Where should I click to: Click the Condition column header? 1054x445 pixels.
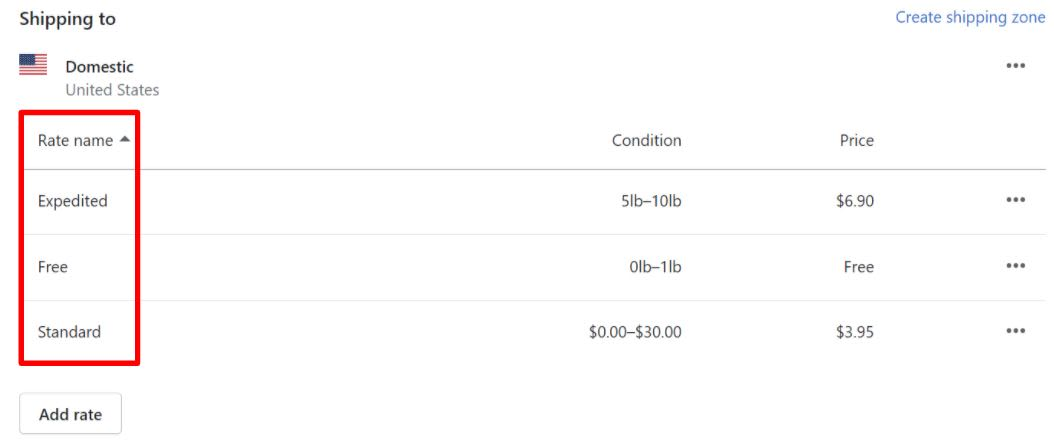pos(646,140)
